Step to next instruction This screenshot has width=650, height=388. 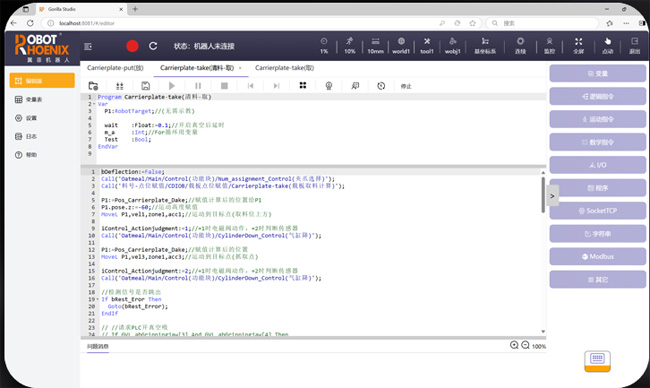(x=276, y=86)
